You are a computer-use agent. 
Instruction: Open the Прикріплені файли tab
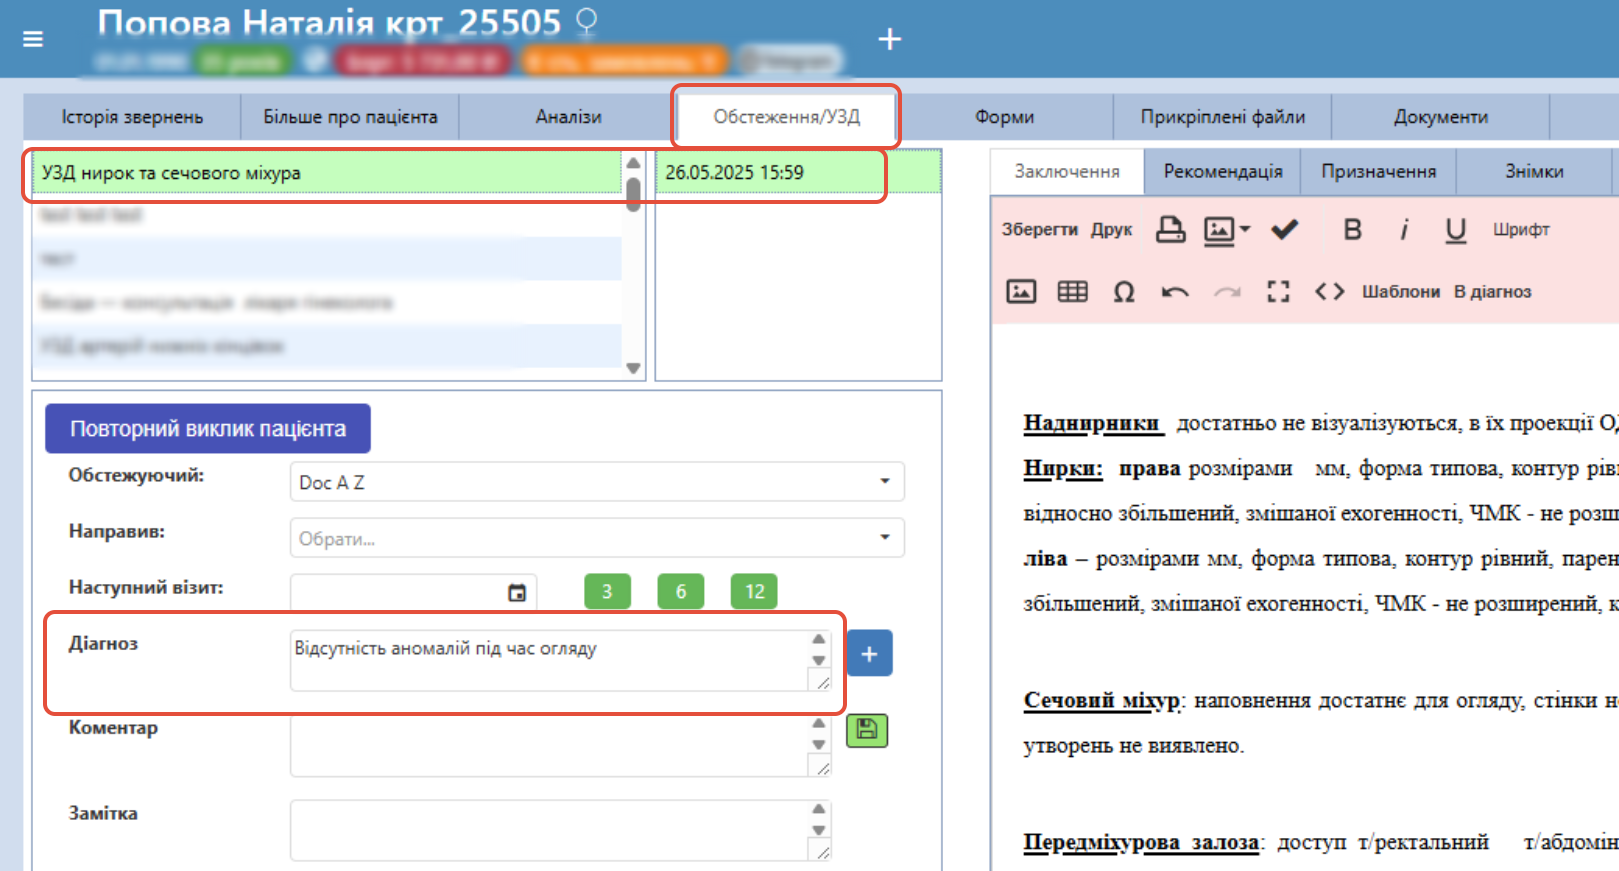tap(1222, 117)
